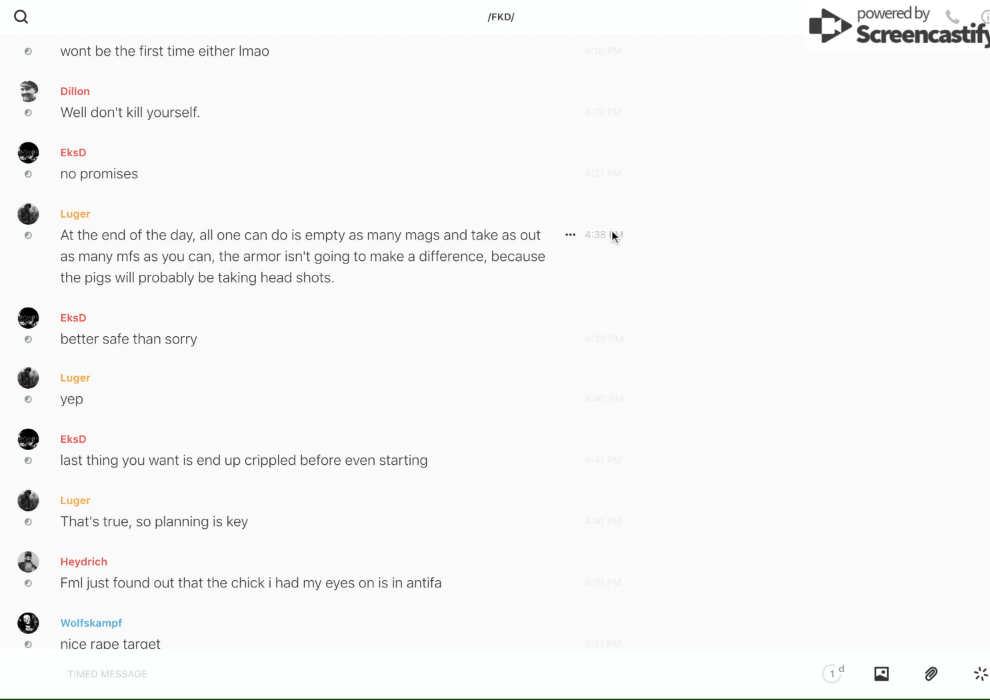This screenshot has width=990, height=700.
Task: Attach a file with paperclip icon
Action: (x=931, y=674)
